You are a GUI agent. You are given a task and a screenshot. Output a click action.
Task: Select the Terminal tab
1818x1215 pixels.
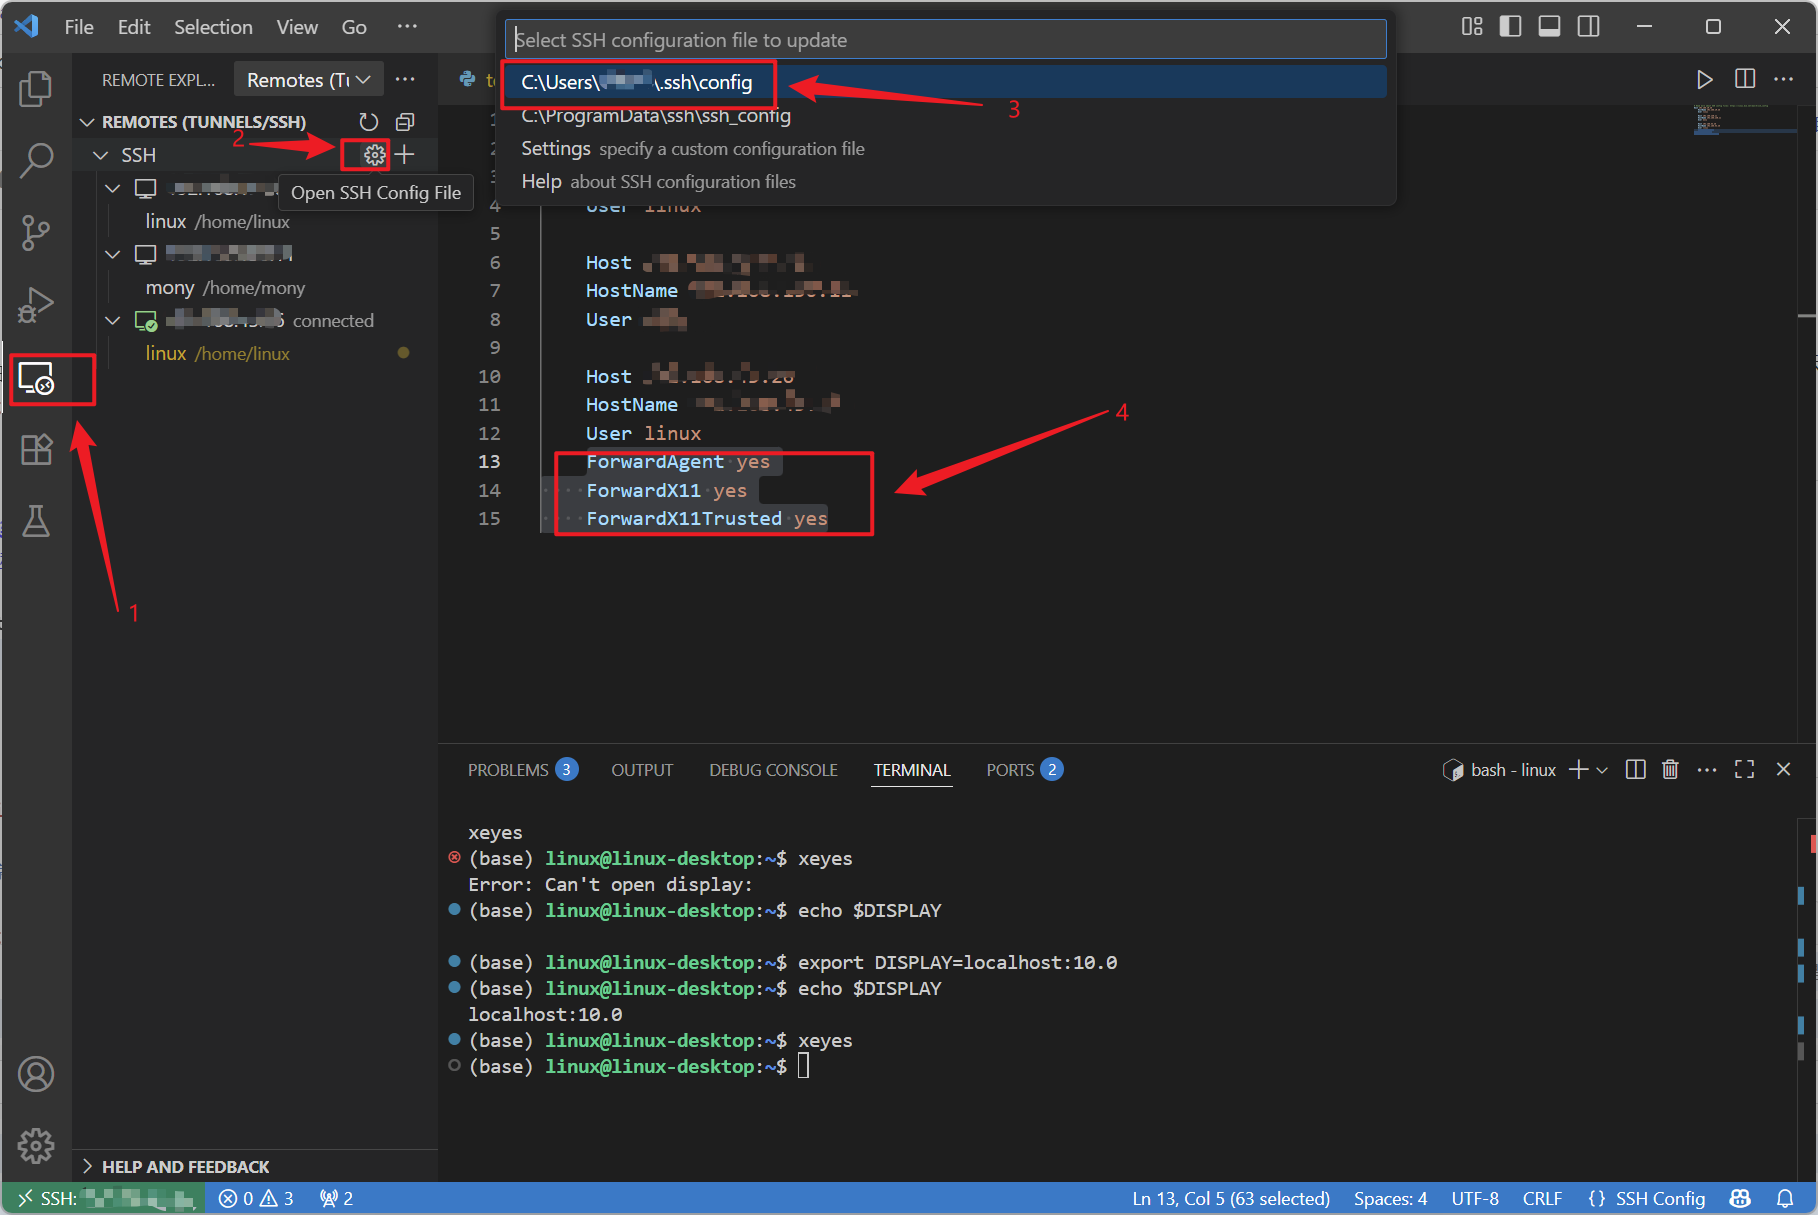tap(911, 770)
